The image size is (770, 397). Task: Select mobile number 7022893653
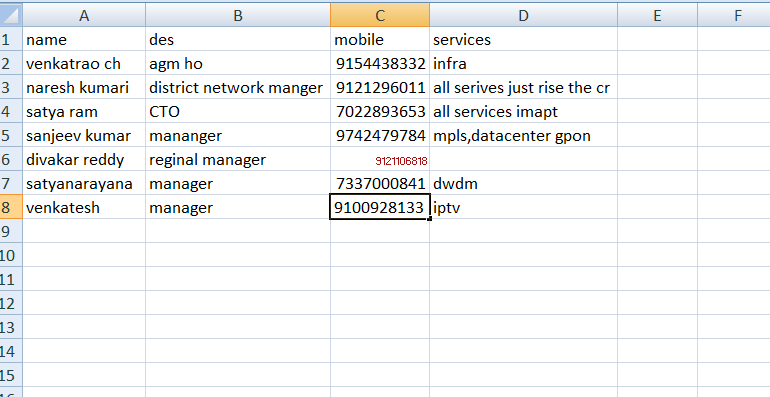click(380, 112)
